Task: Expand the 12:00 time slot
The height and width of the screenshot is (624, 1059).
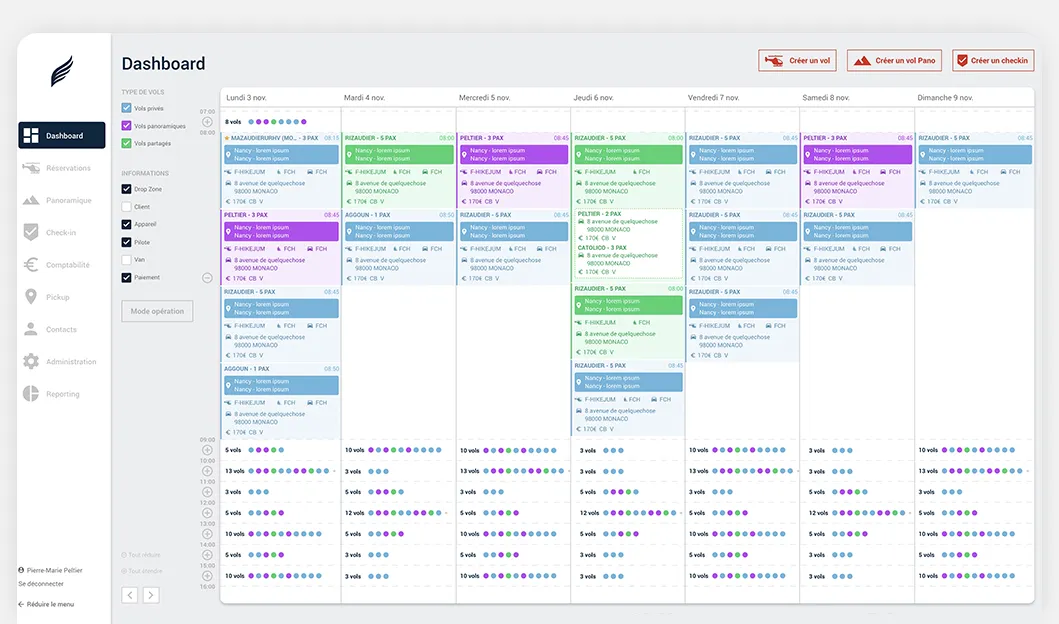Action: [207, 513]
